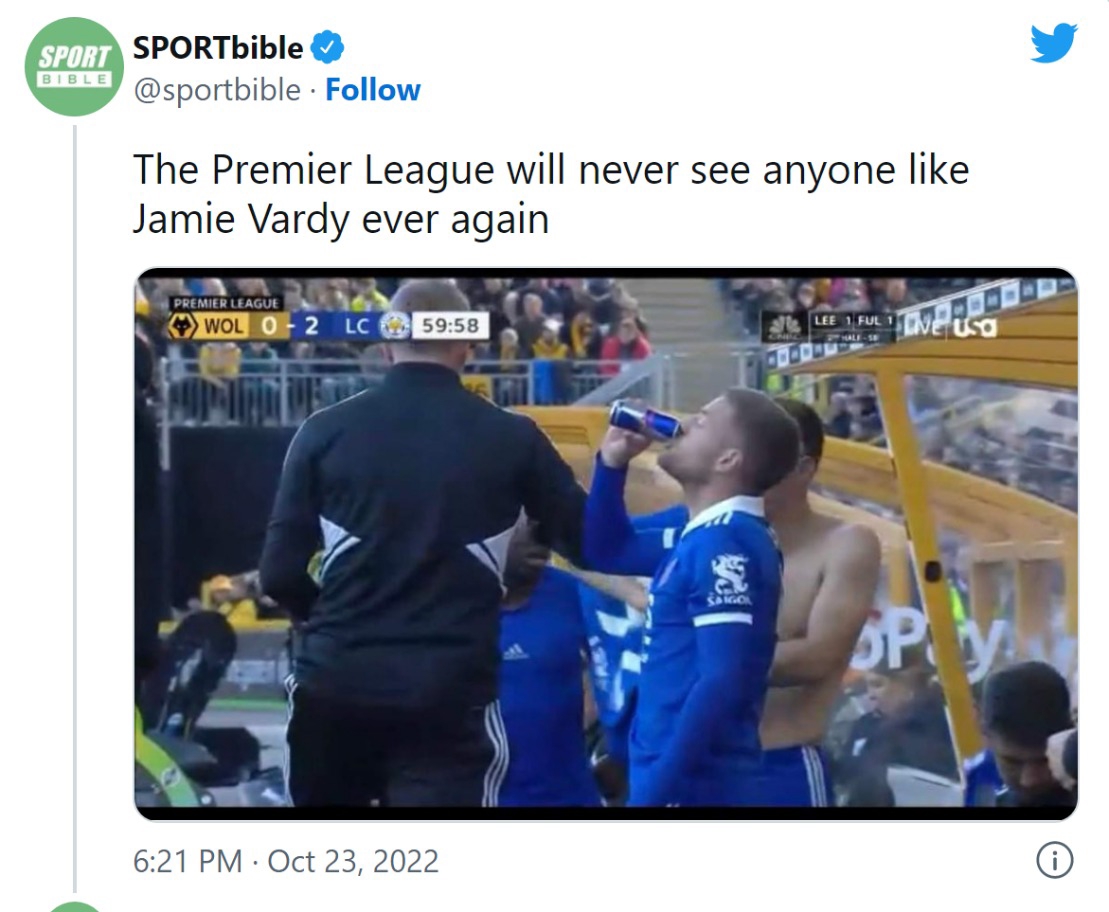This screenshot has width=1109, height=912.
Task: Click the Red Bull can in the video
Action: tap(645, 420)
